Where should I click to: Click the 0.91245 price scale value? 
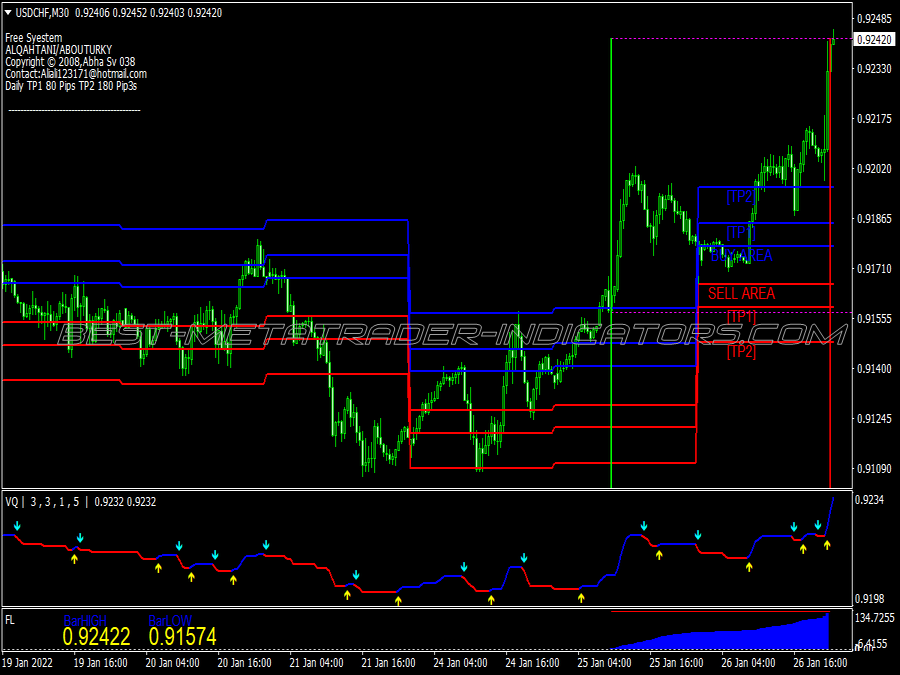(x=874, y=418)
